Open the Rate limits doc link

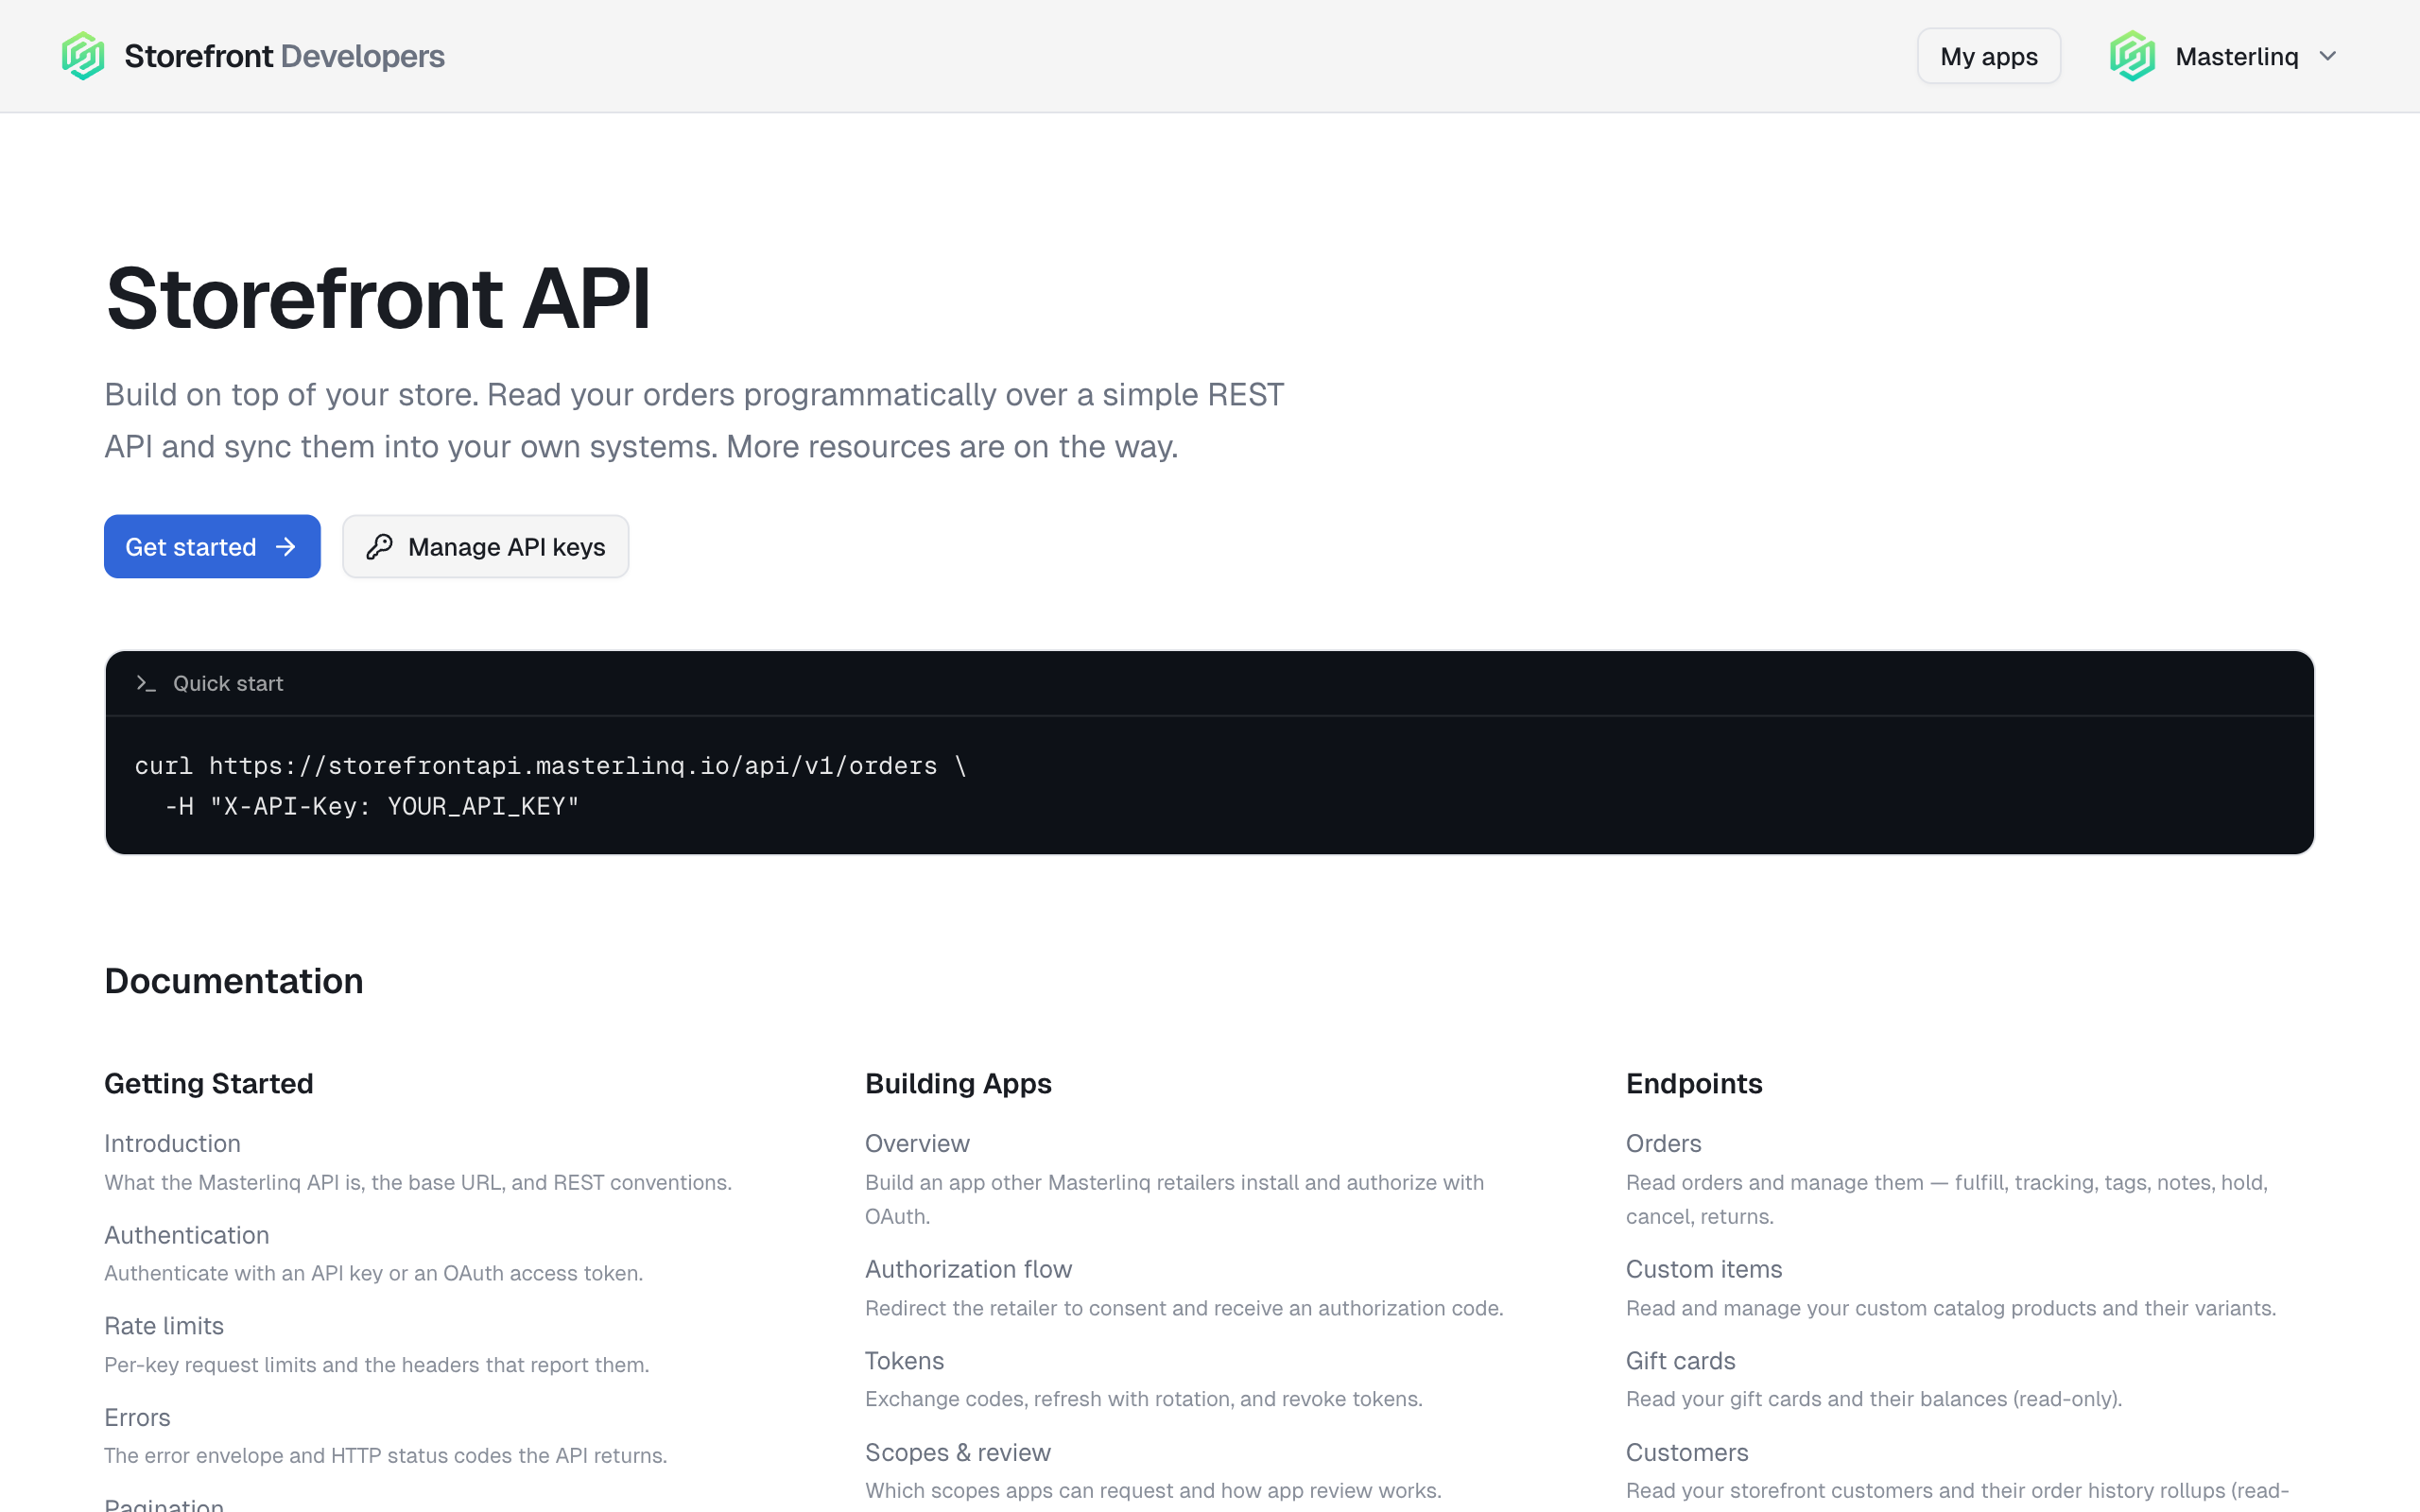tap(164, 1326)
